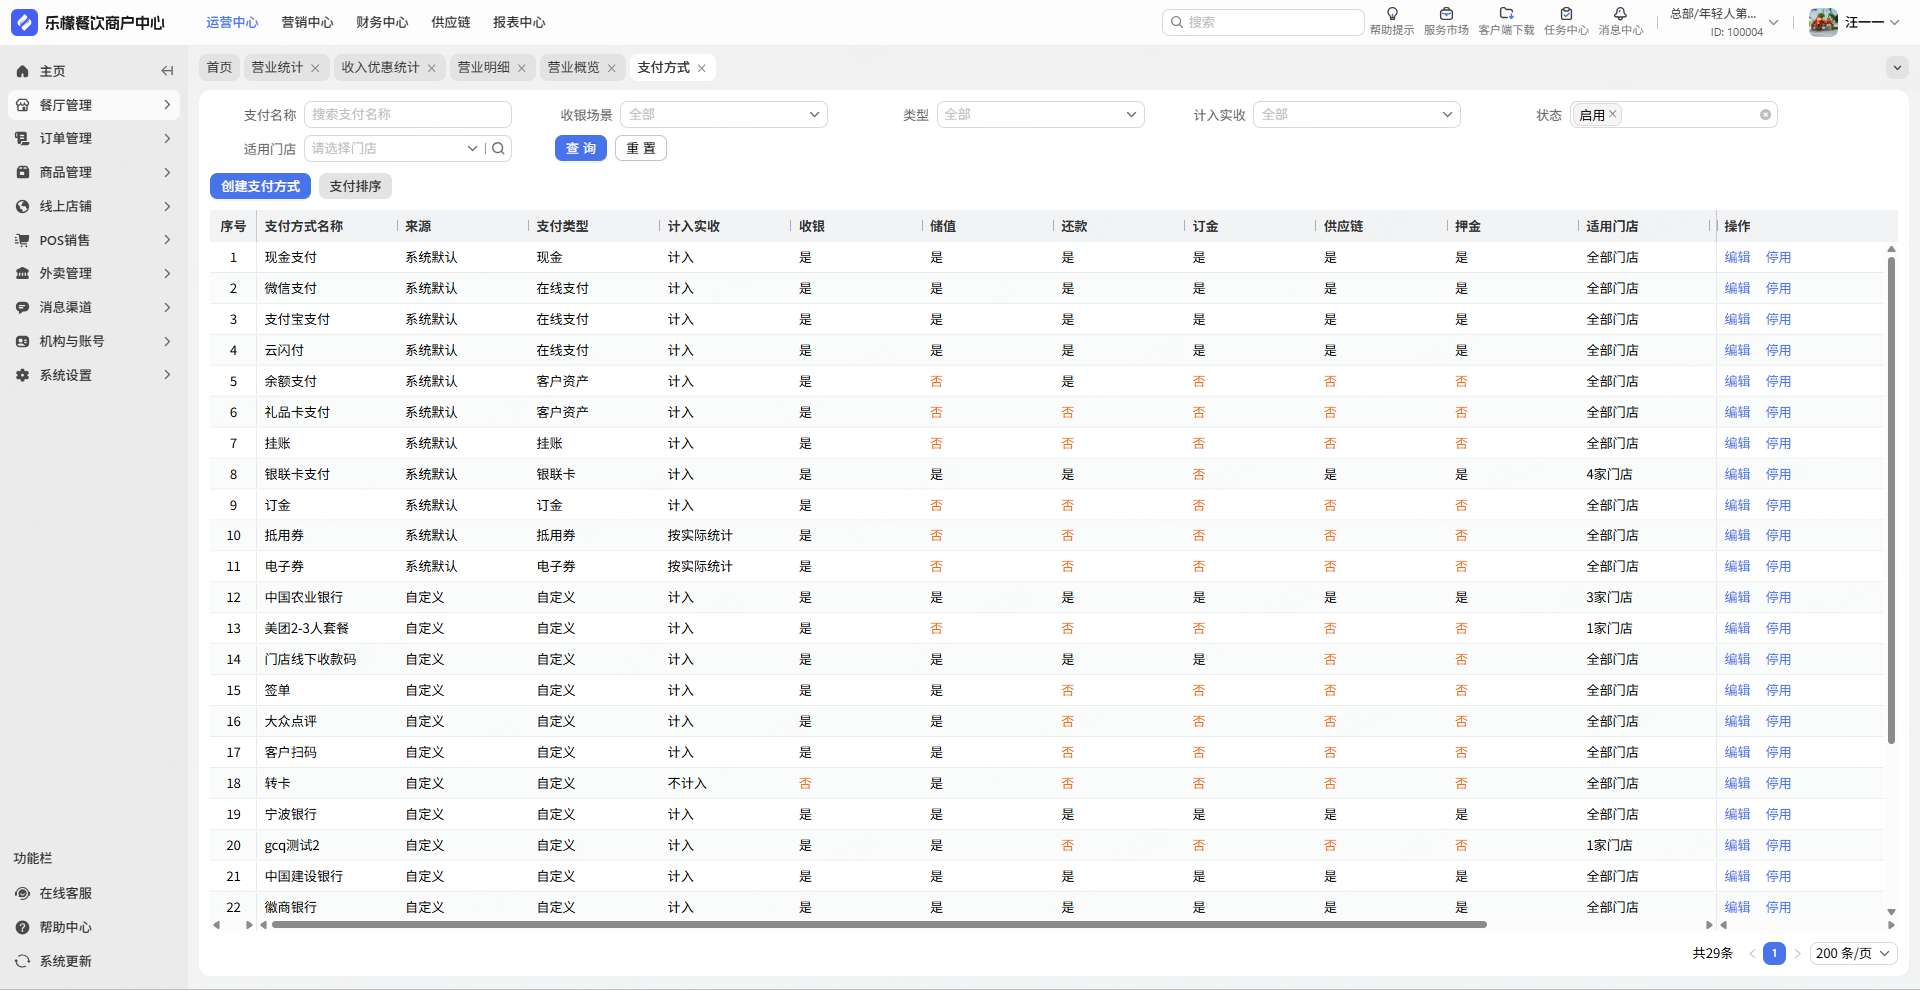Screen dimensions: 1920x990
Task: Click the 查询 search button
Action: click(581, 148)
